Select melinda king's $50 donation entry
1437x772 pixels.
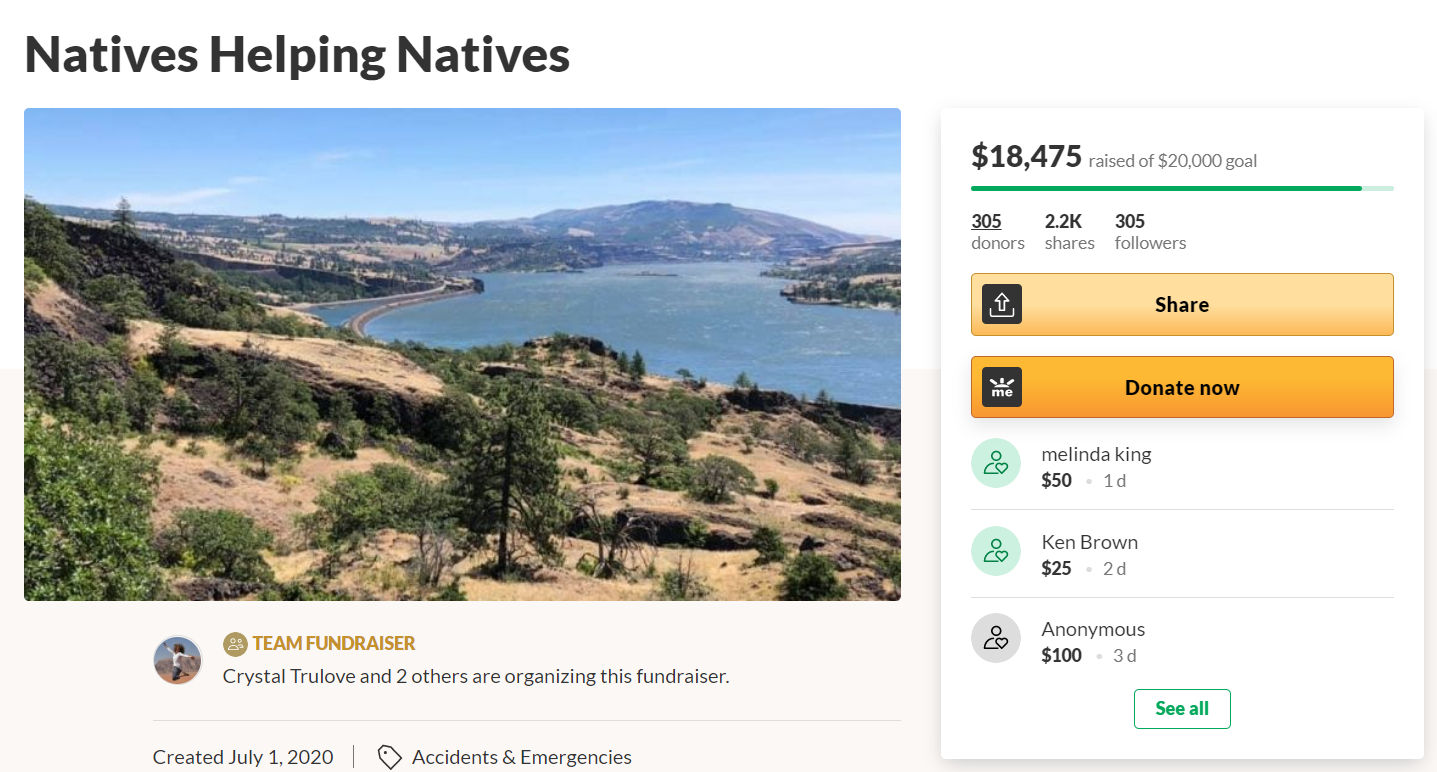(x=1096, y=466)
